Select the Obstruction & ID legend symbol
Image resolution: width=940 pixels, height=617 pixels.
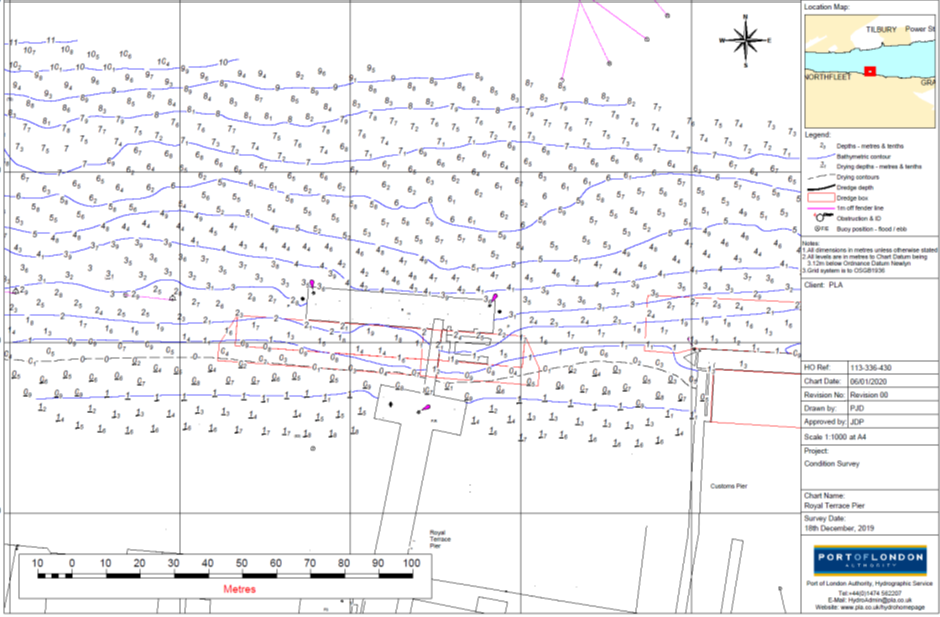(x=821, y=218)
